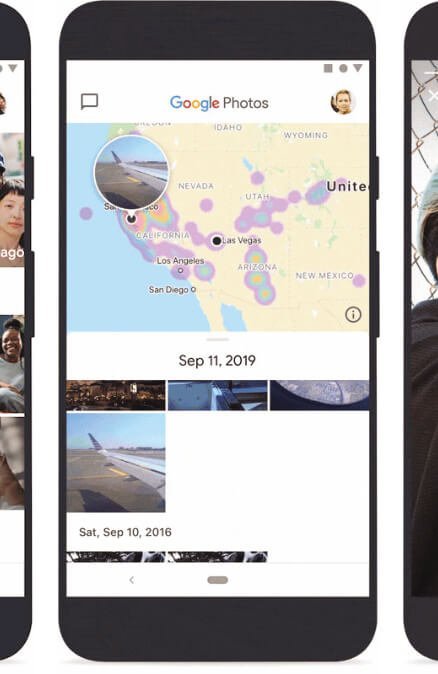Select the Sep 11, 2019 date header
This screenshot has width=438, height=674.
(217, 360)
